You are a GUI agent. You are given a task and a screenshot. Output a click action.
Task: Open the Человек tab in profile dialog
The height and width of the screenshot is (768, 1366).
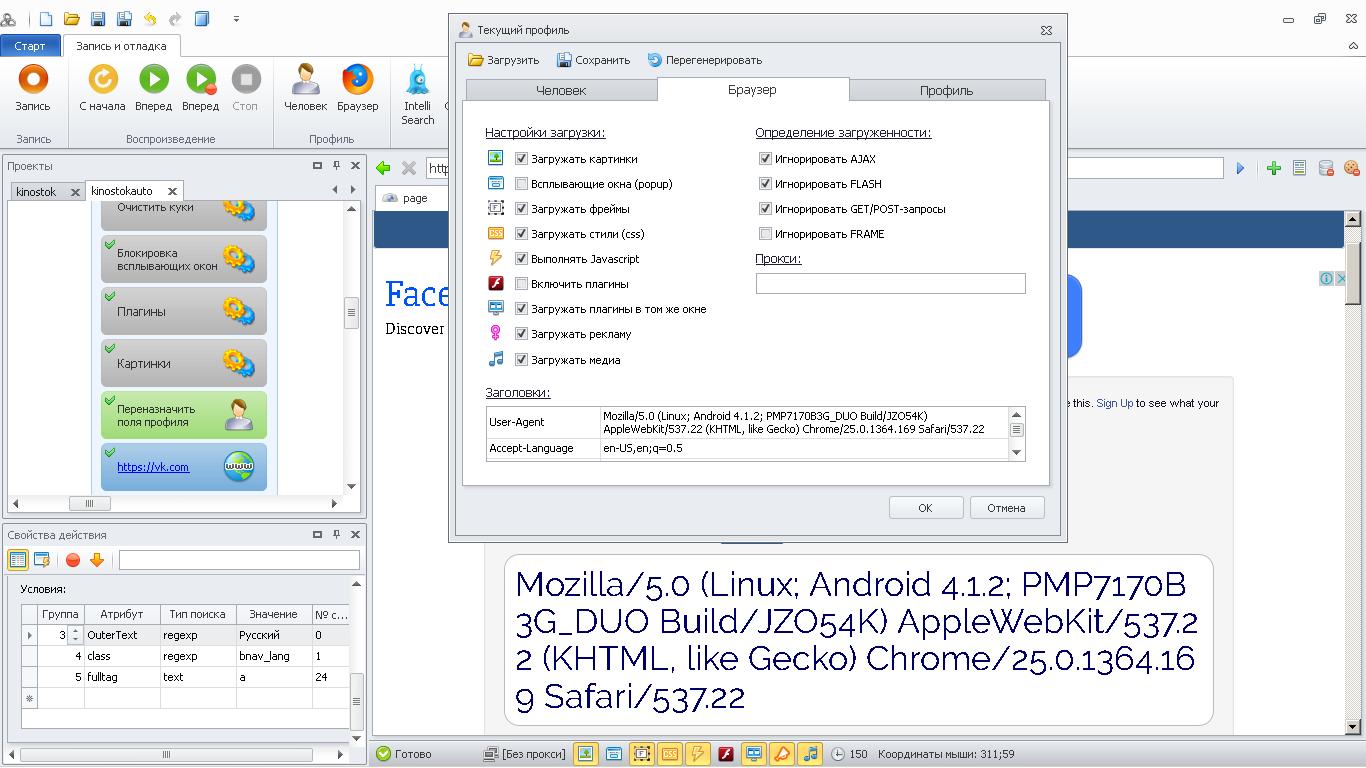tap(561, 90)
